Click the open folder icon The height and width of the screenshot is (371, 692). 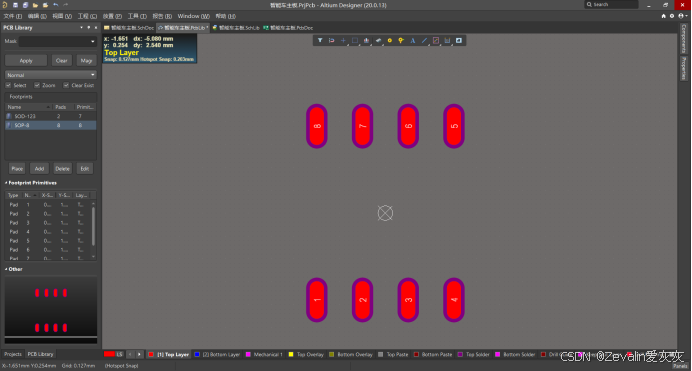(x=35, y=5)
